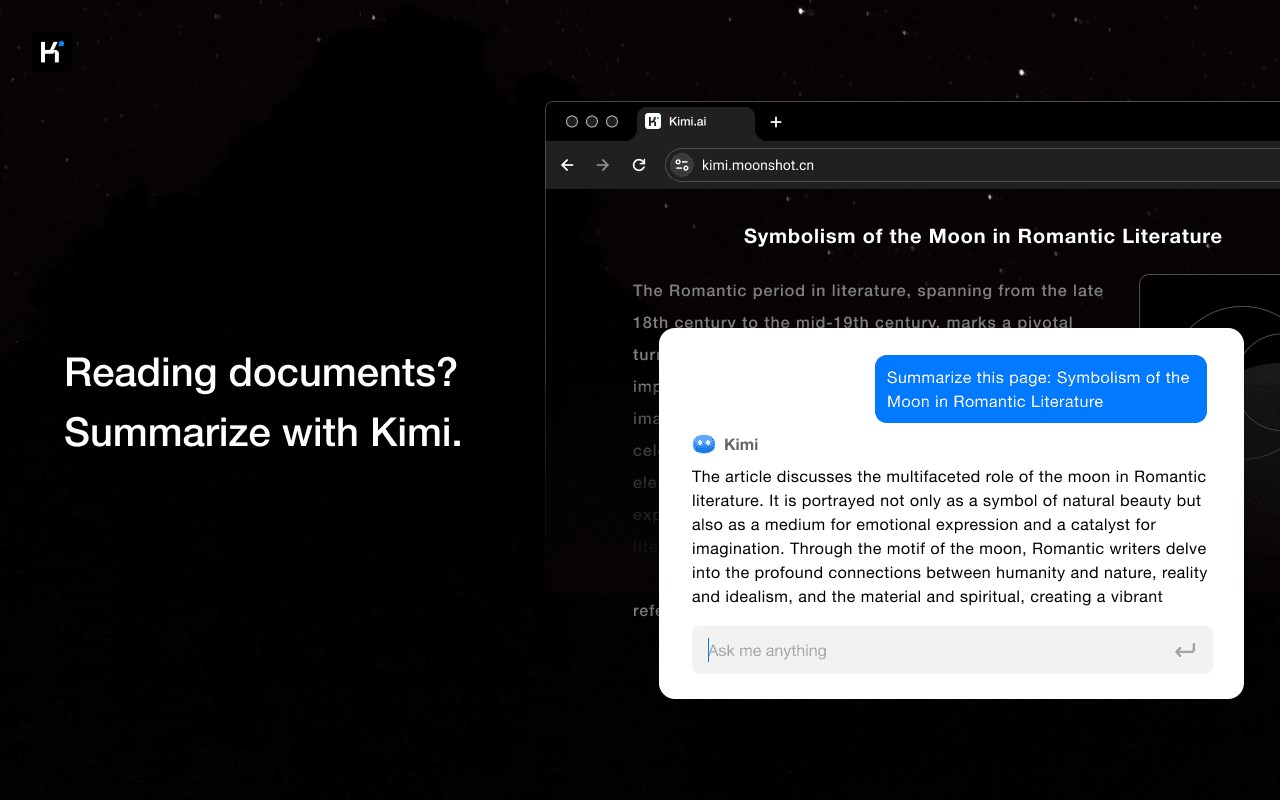1280x800 pixels.
Task: Click the article line 'The Romantic period in literature'
Action: (868, 291)
